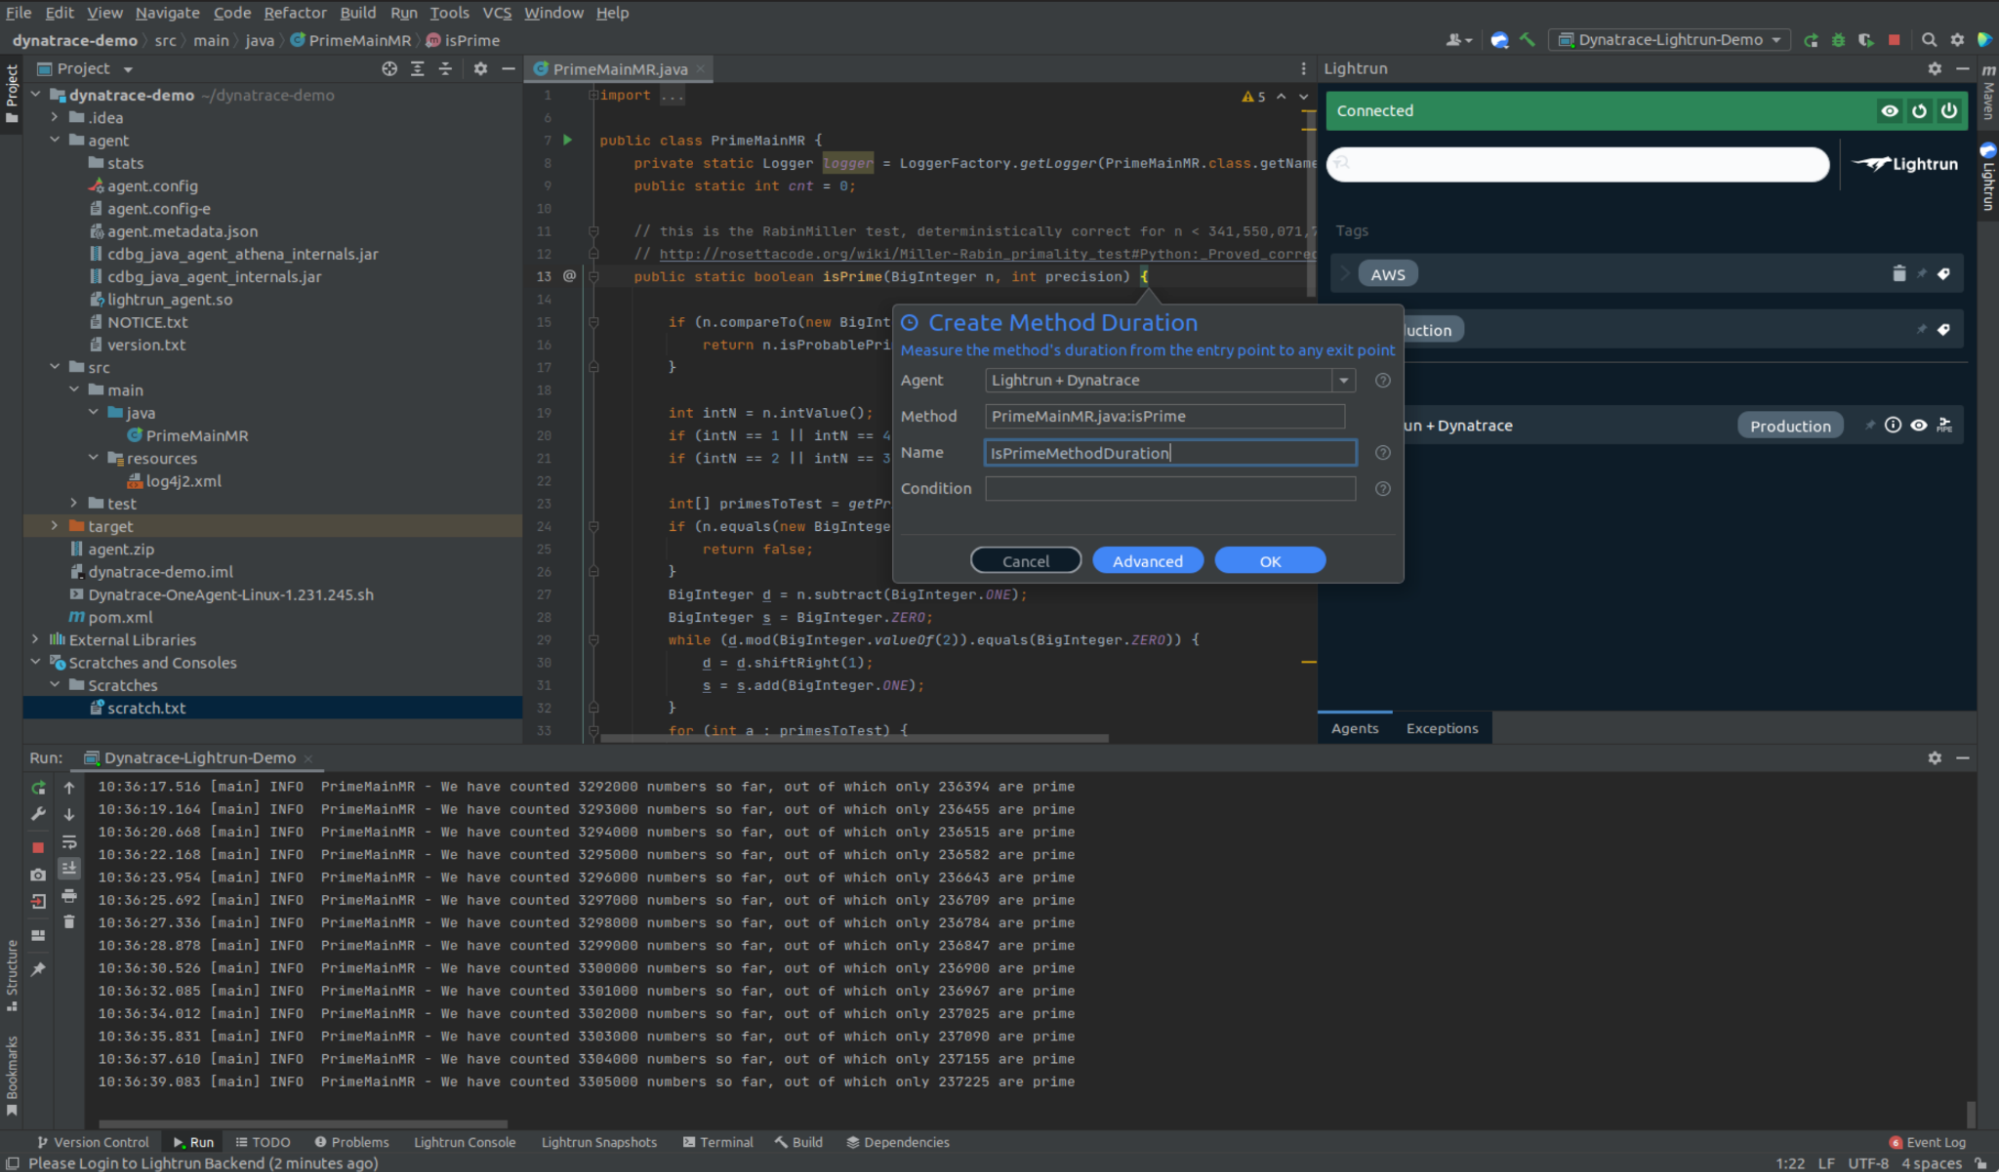The image size is (1999, 1173).
Task: Open the Agent dropdown in Method Duration dialog
Action: (x=1344, y=380)
